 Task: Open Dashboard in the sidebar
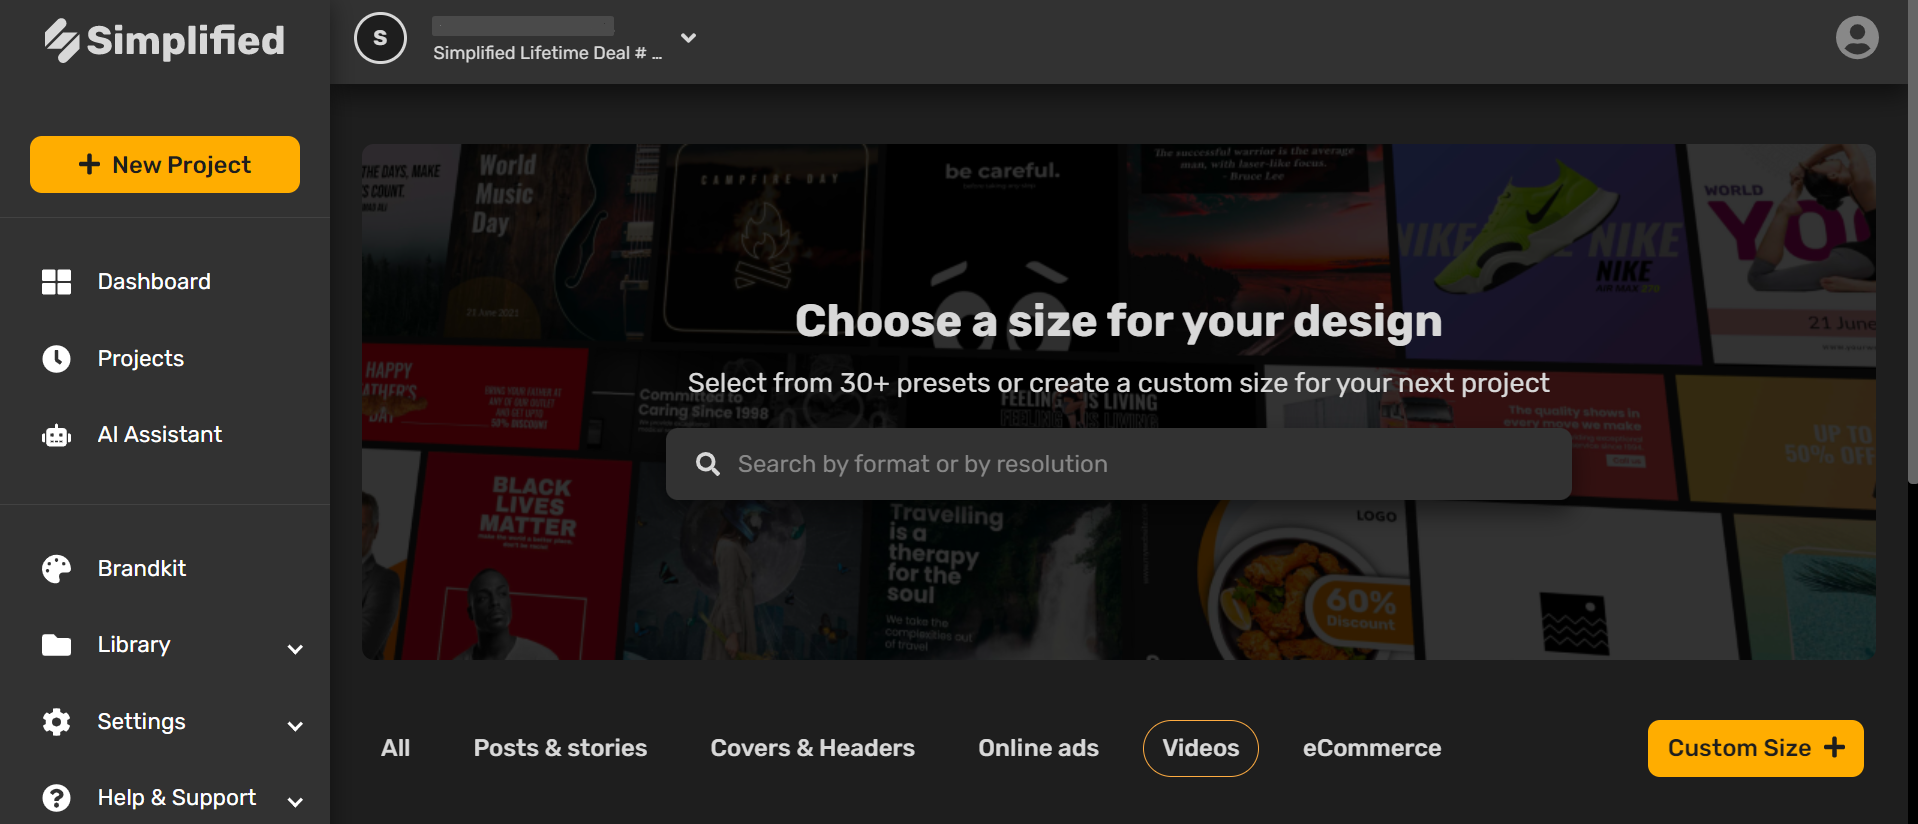click(154, 282)
